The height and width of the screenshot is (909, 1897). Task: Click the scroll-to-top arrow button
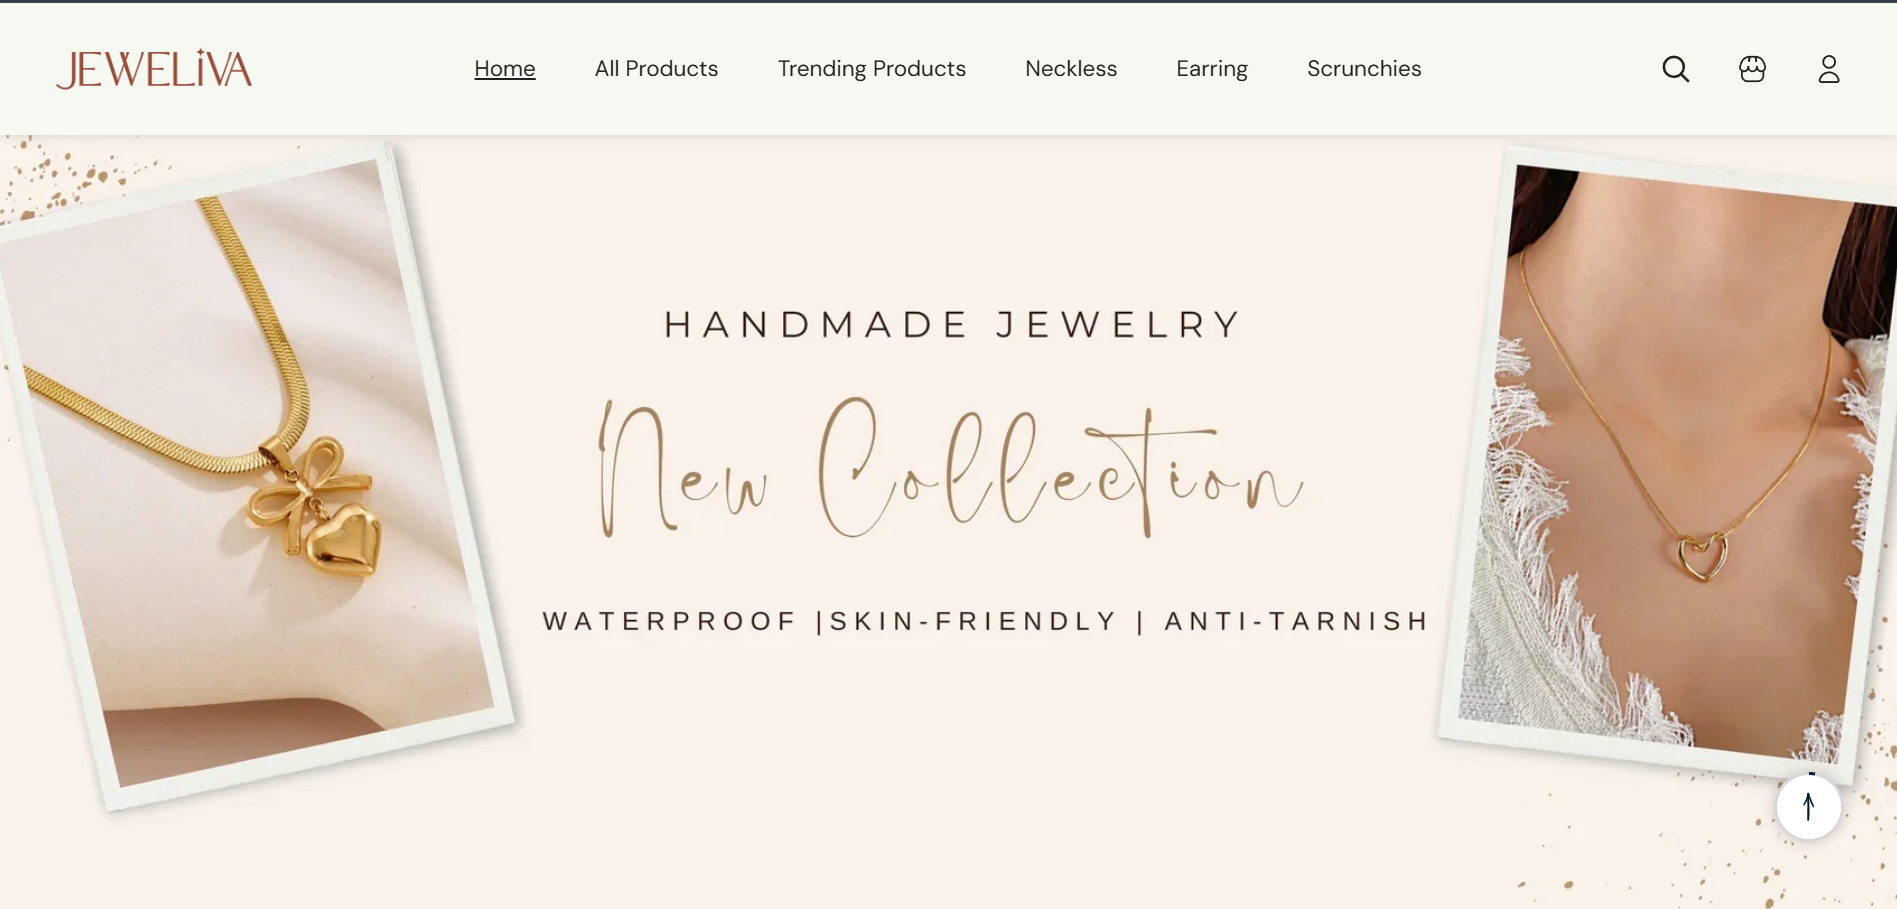point(1808,806)
